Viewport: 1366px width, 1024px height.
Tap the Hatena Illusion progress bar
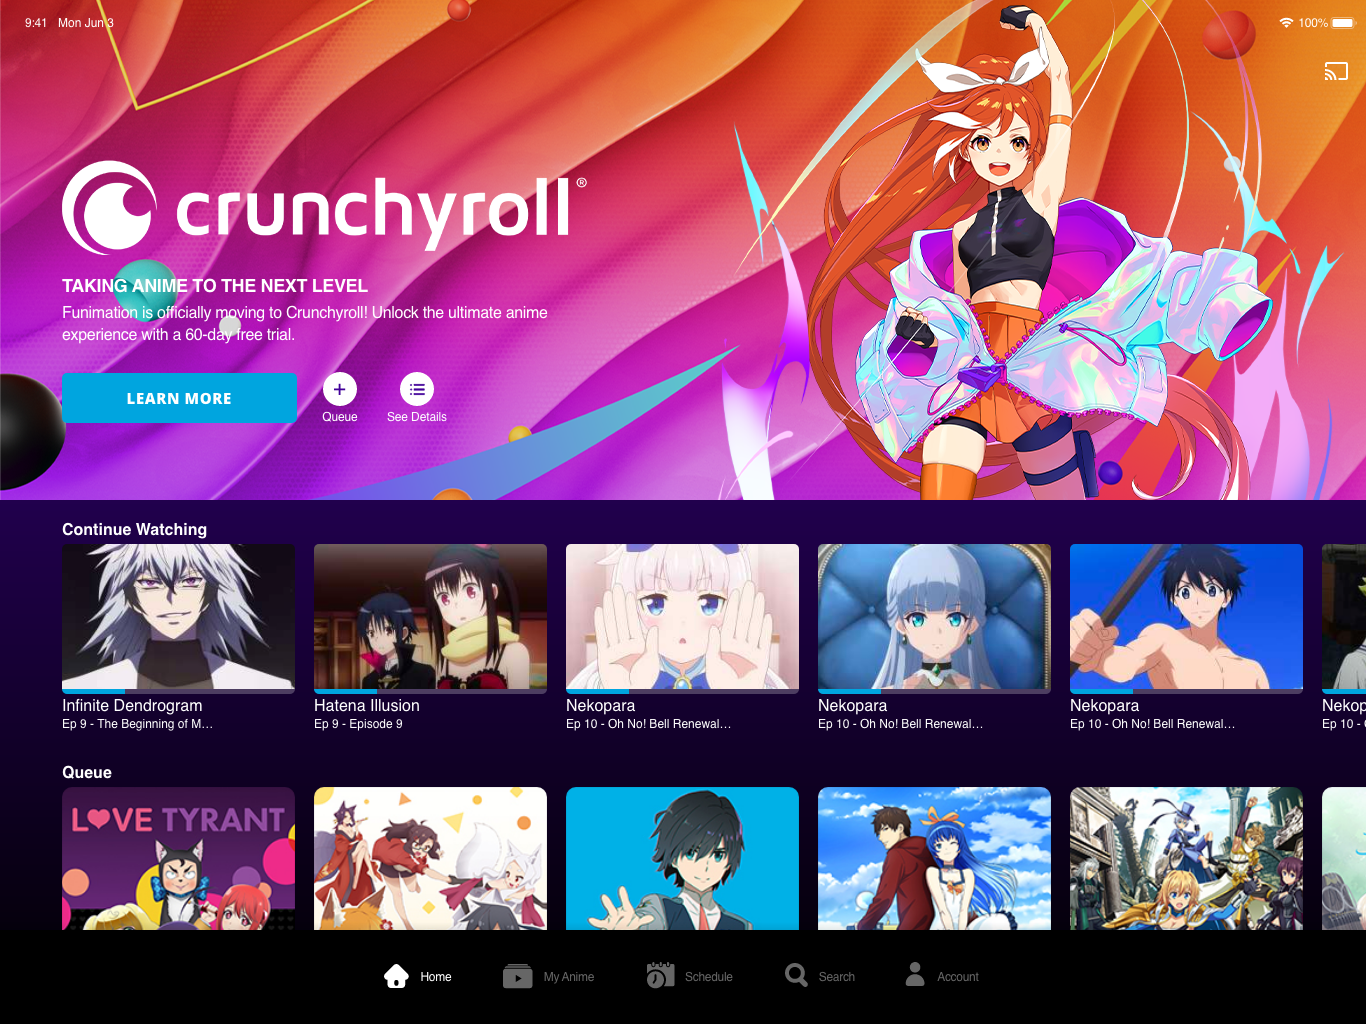tap(430, 691)
